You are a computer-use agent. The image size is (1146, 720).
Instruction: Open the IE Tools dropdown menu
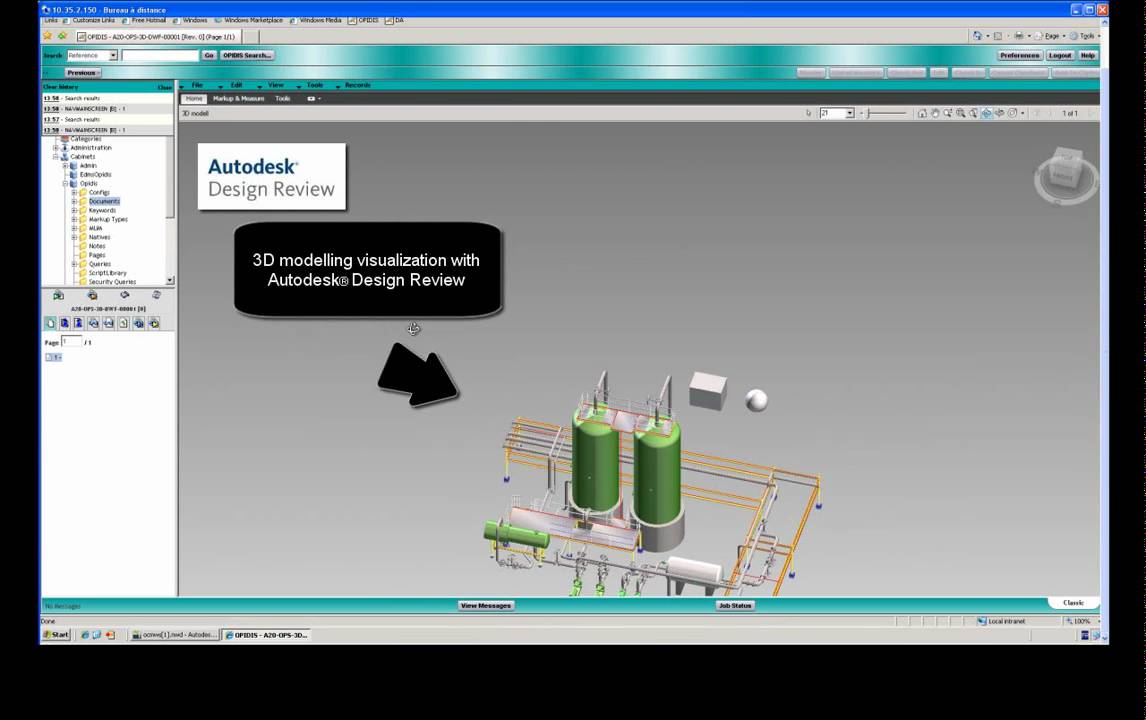click(x=1085, y=36)
